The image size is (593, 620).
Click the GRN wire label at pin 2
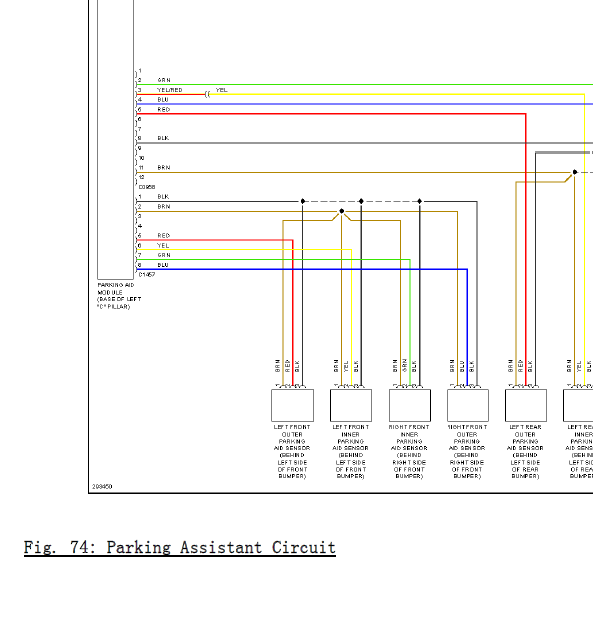tap(164, 80)
